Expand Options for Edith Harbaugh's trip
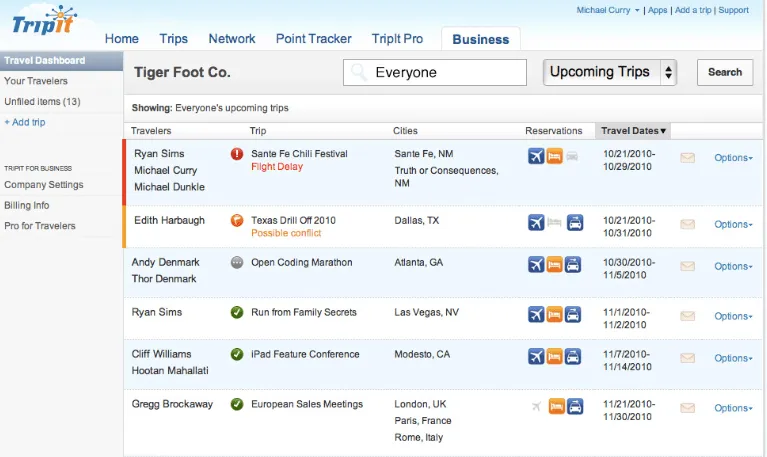Screen dimensions: 767x457 [x=733, y=224]
